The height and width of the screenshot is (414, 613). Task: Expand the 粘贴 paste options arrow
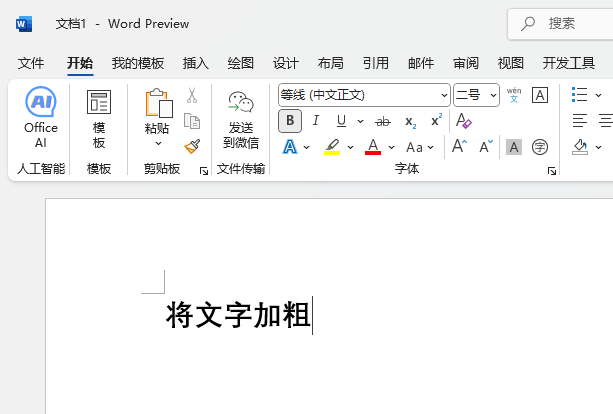[x=158, y=143]
